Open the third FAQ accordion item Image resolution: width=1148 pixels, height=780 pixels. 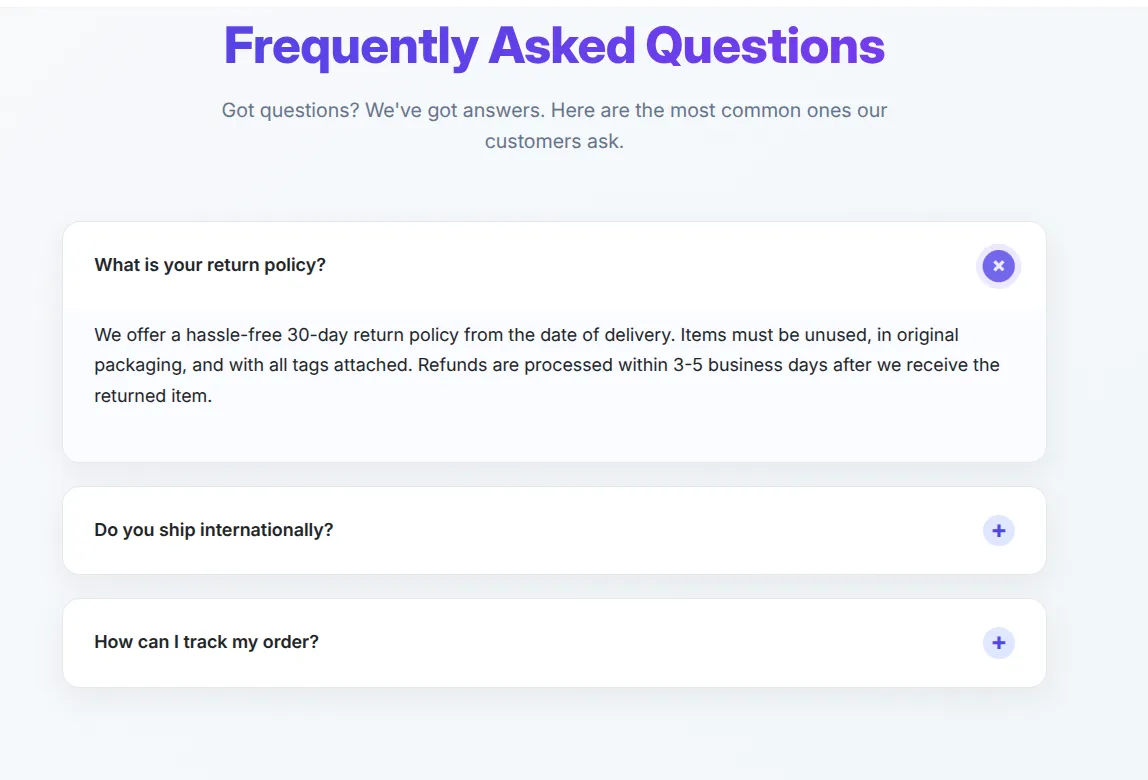[x=554, y=643]
